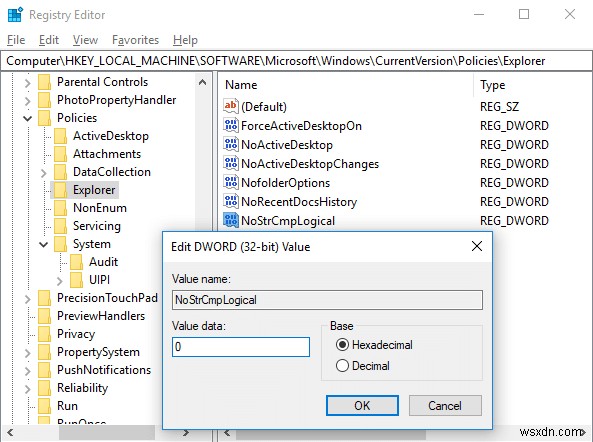The image size is (593, 442).
Task: Click the NoStrCmpLogical DWORD value icon
Action: click(x=231, y=220)
